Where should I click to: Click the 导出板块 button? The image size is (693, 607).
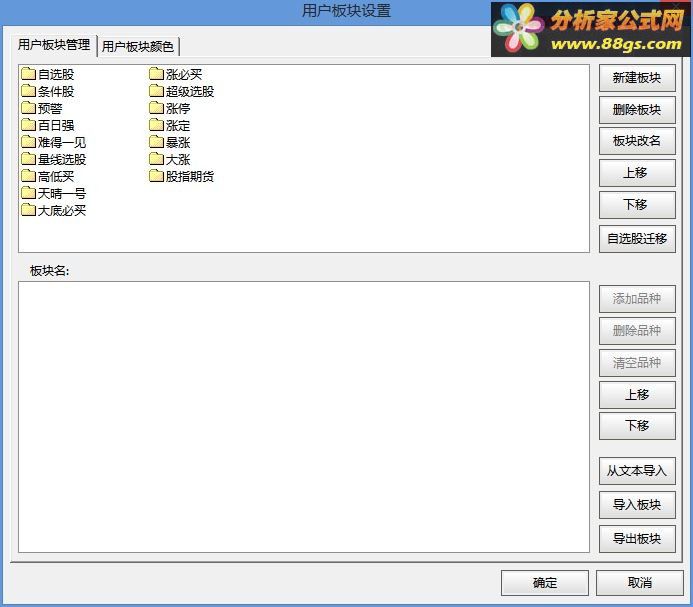pos(637,538)
